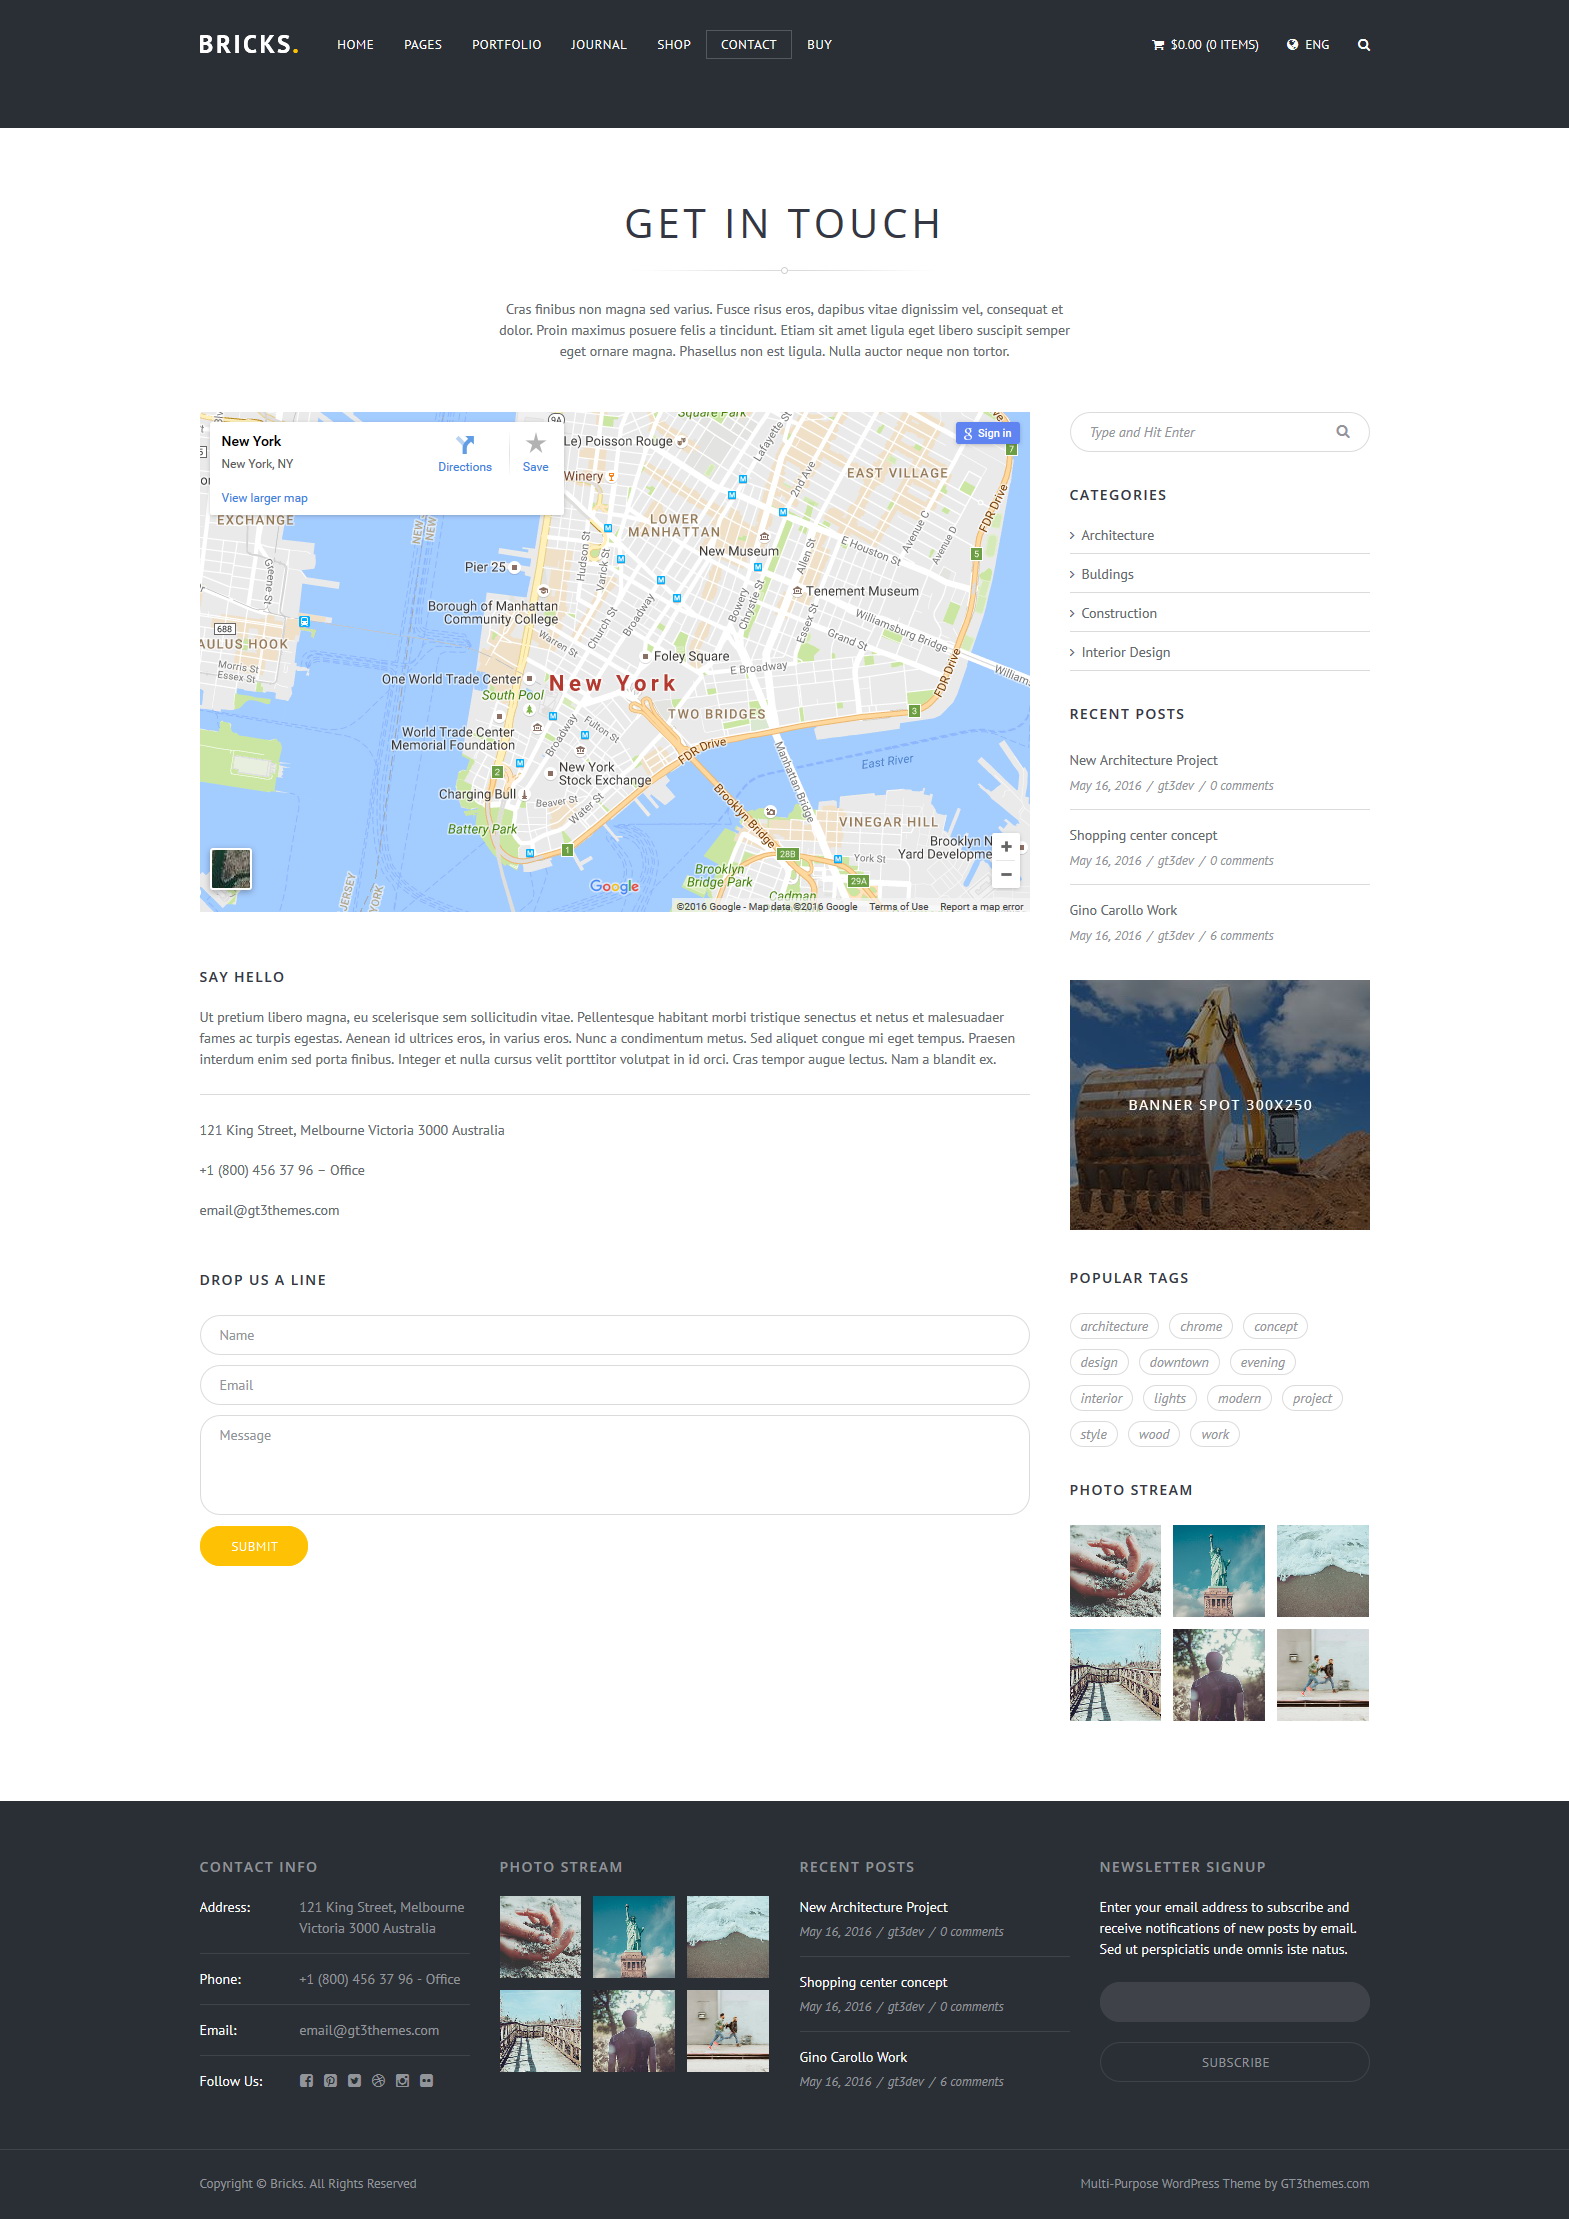Open the PAGES menu item
Image resolution: width=1569 pixels, height=2219 pixels.
pyautogui.click(x=423, y=45)
